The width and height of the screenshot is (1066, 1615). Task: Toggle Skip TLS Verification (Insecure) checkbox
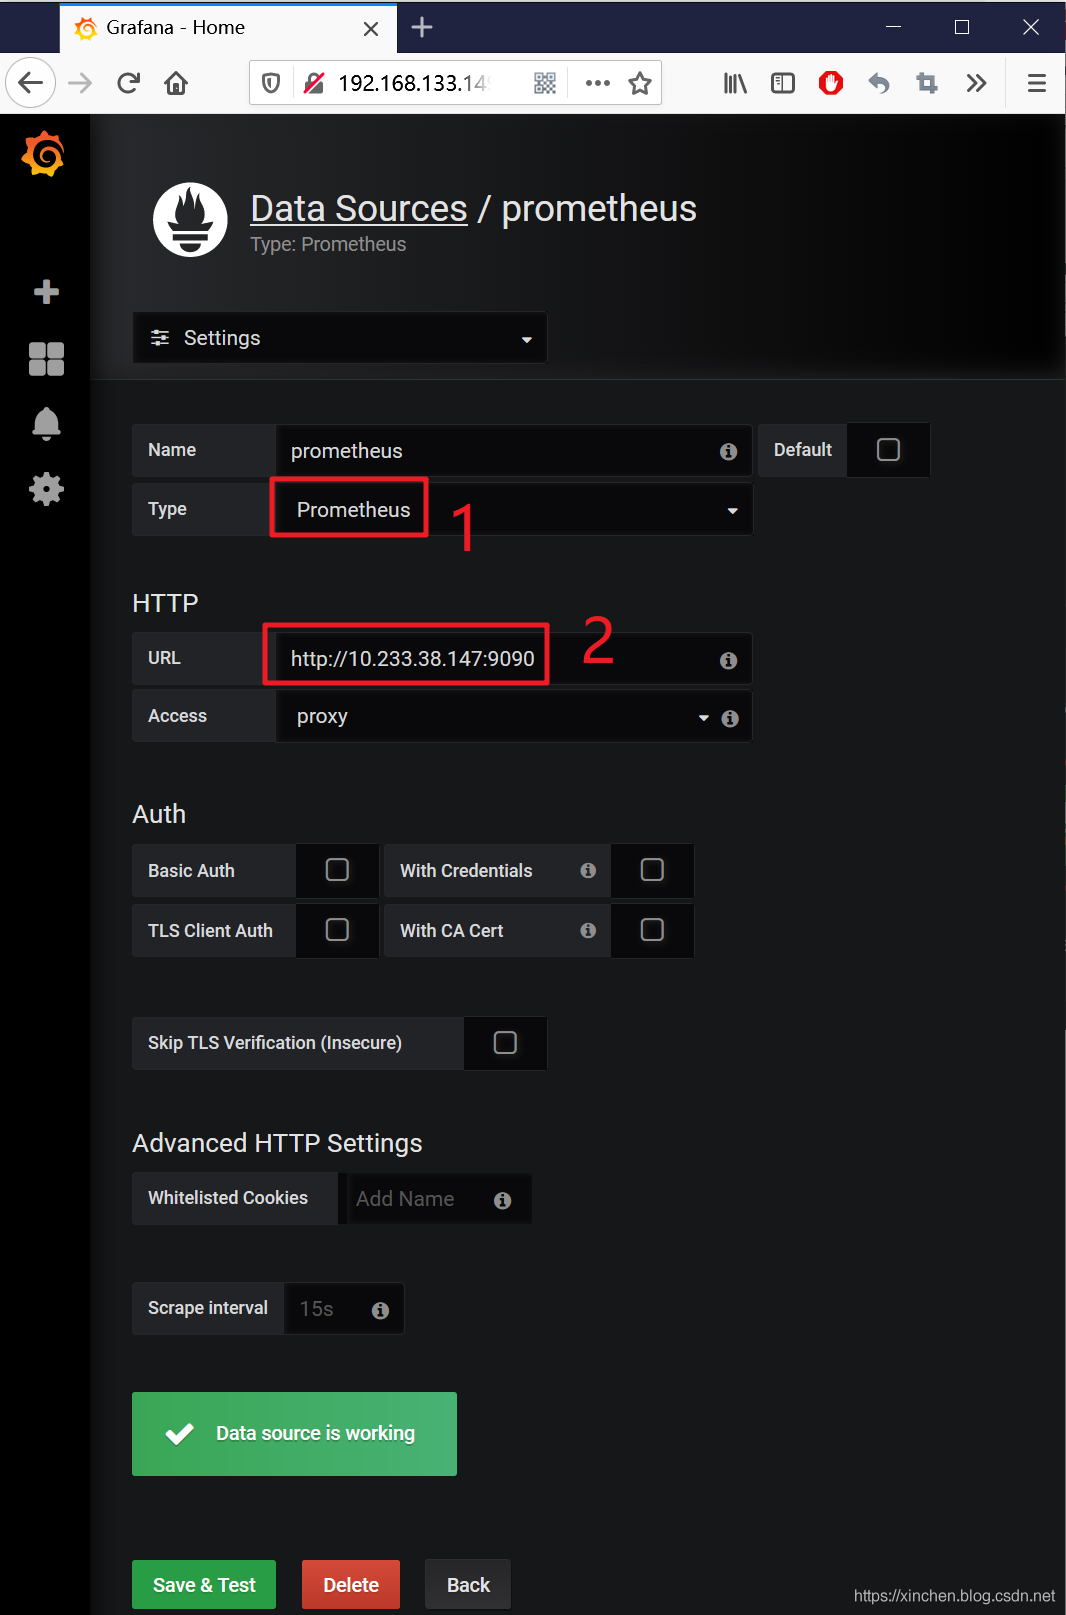pos(506,1043)
